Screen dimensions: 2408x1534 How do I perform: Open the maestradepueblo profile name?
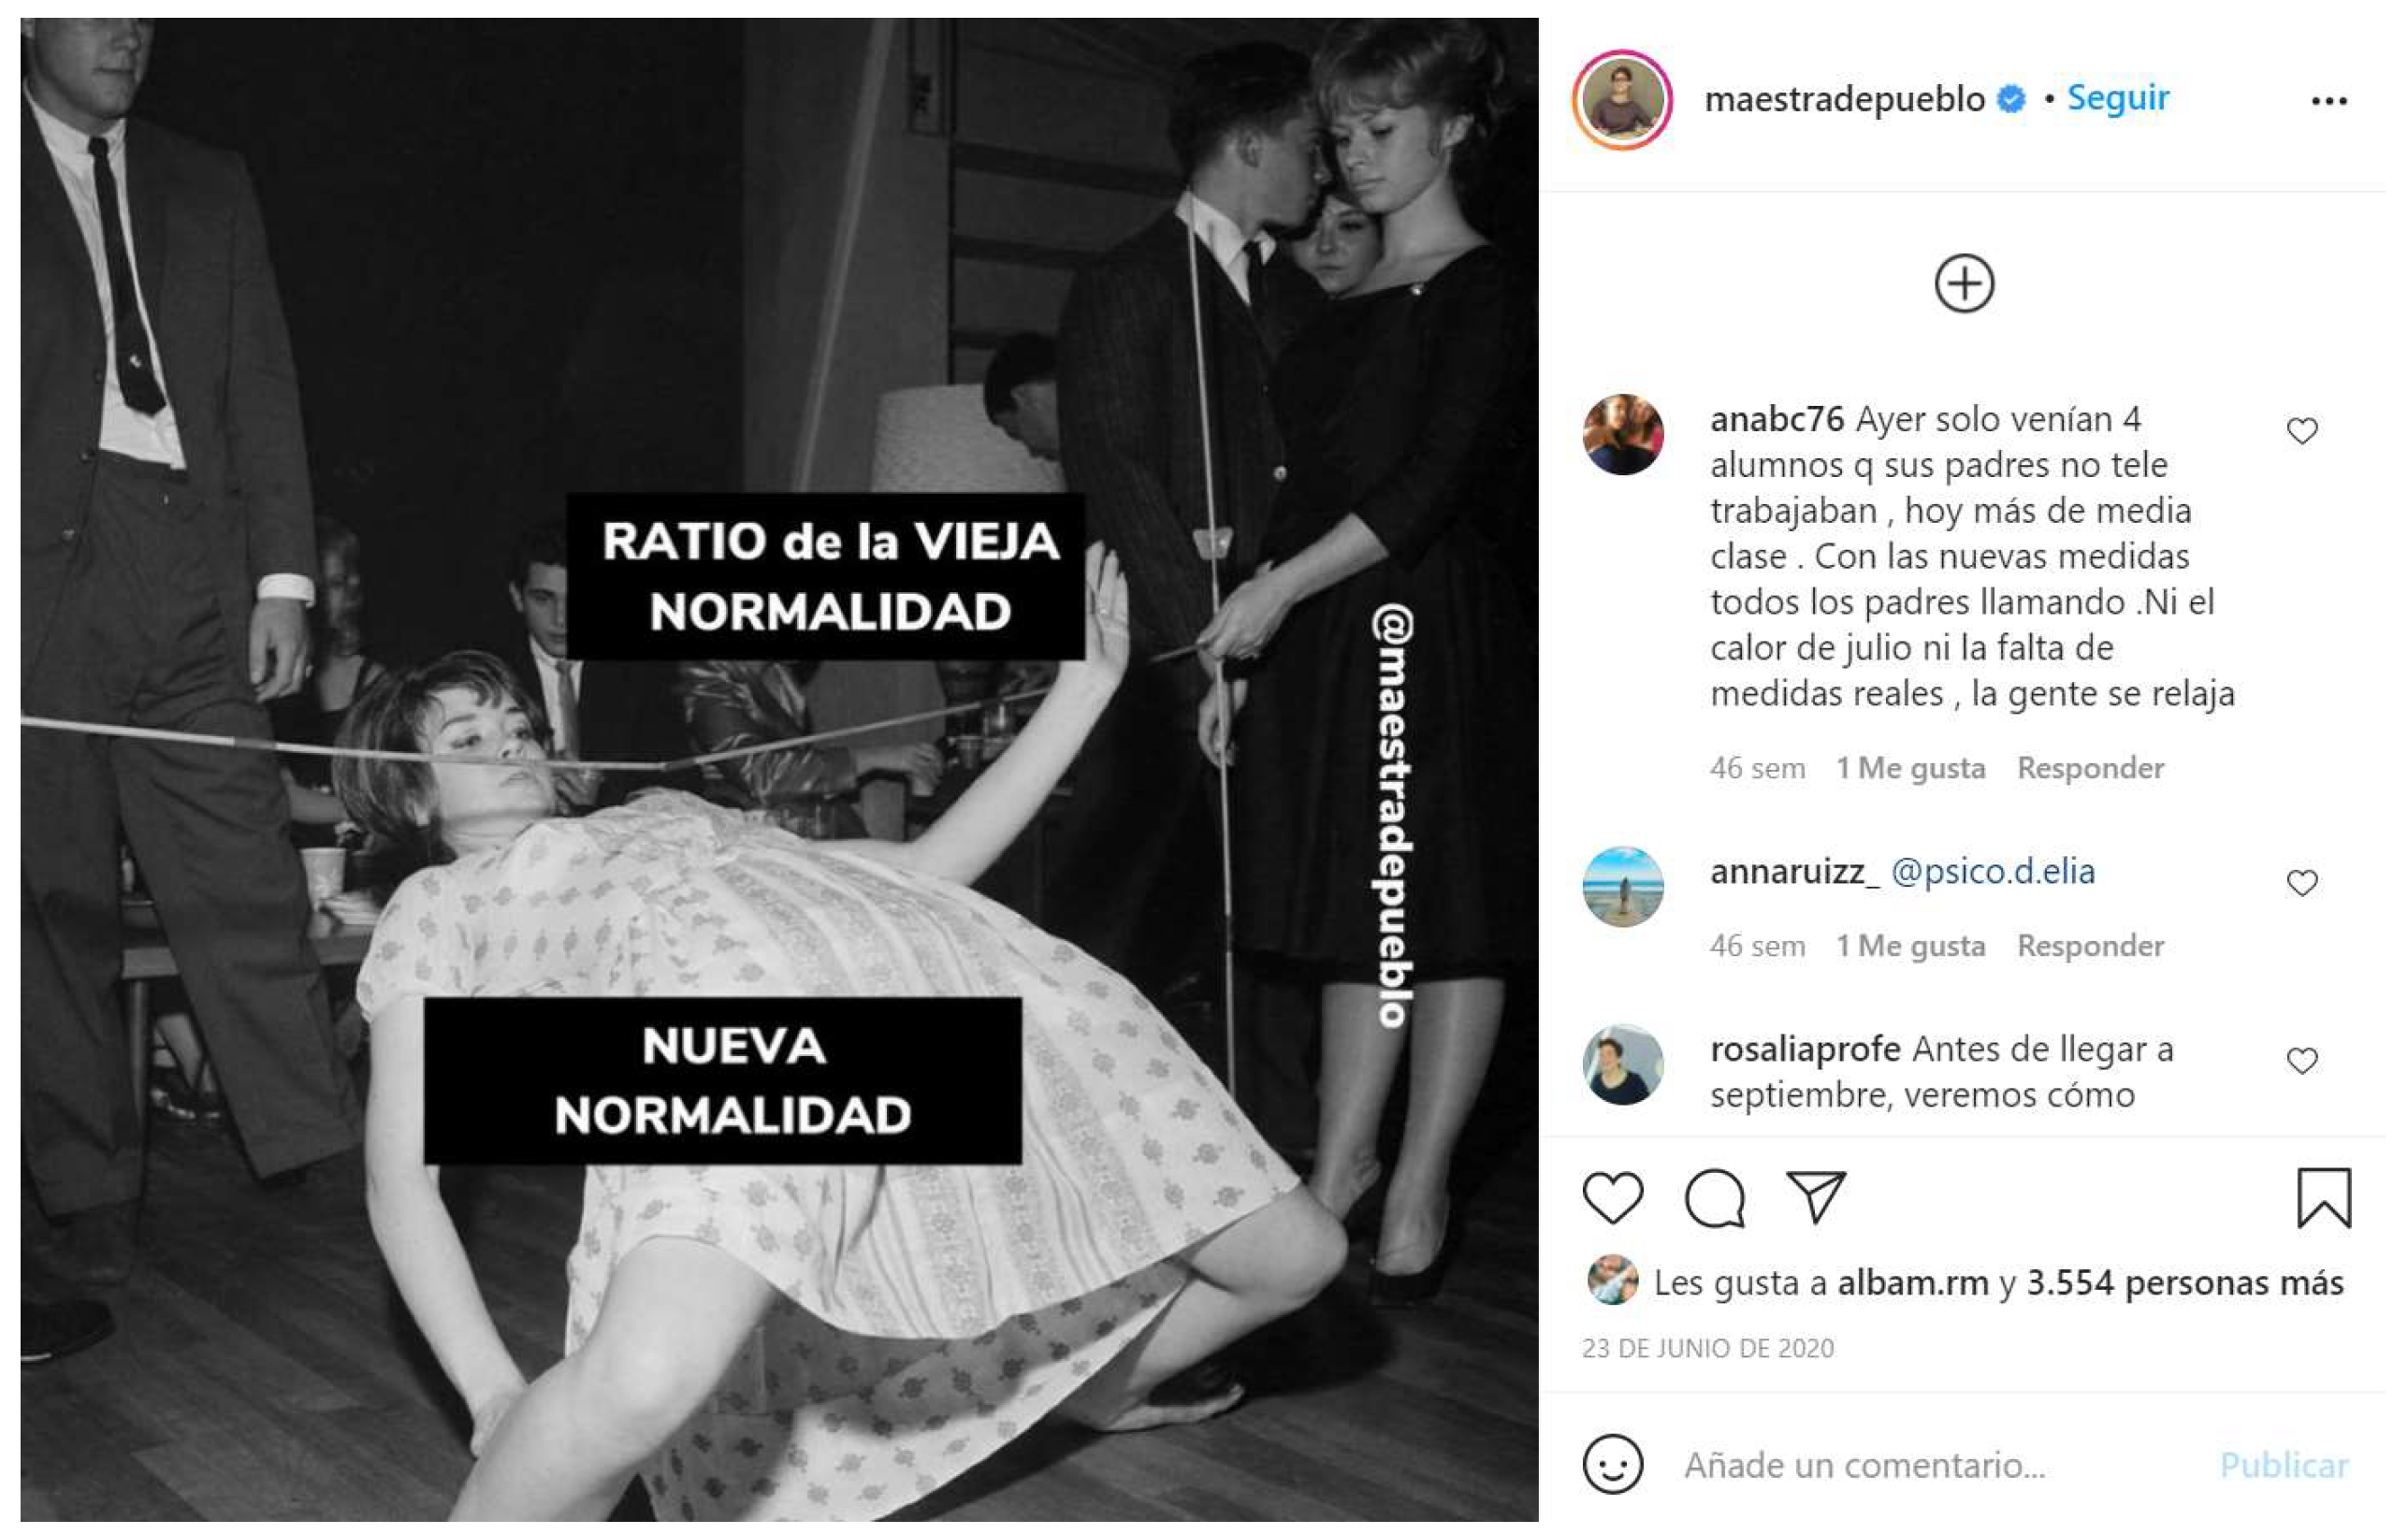point(1844,99)
